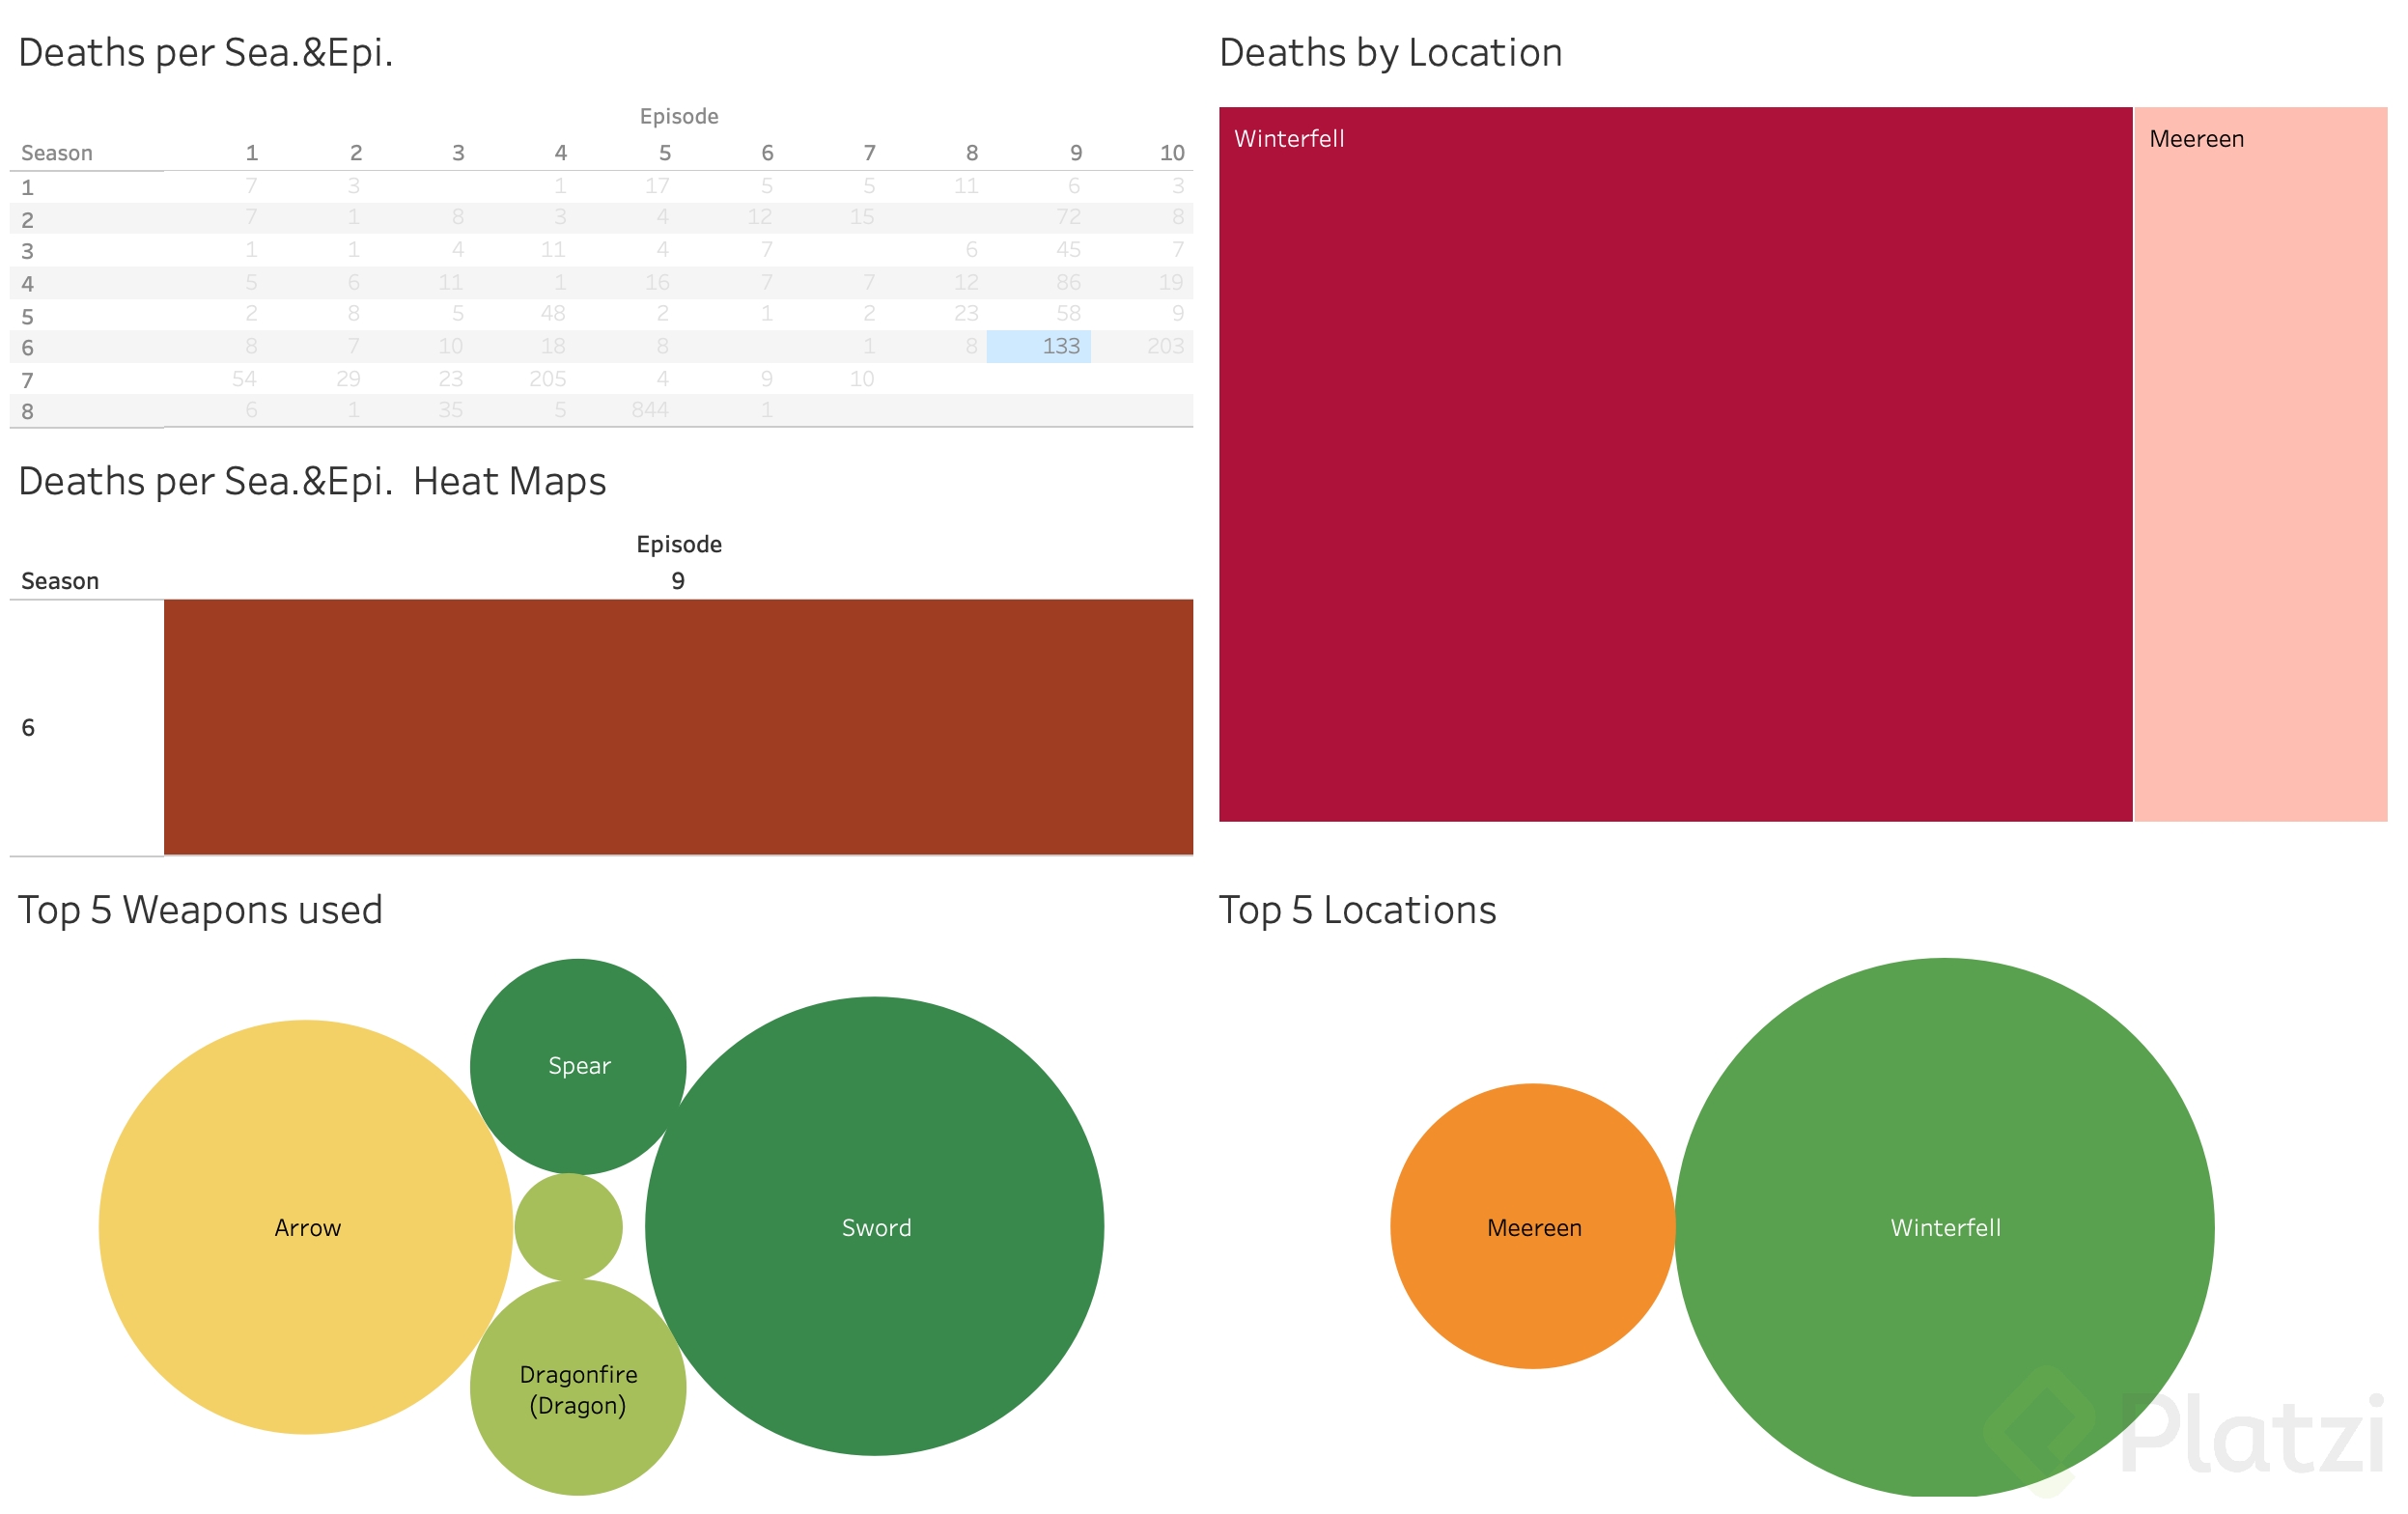The width and height of the screenshot is (2408, 1514).
Task: Click the small unlabeled green weapon bubble
Action: pyautogui.click(x=568, y=1227)
